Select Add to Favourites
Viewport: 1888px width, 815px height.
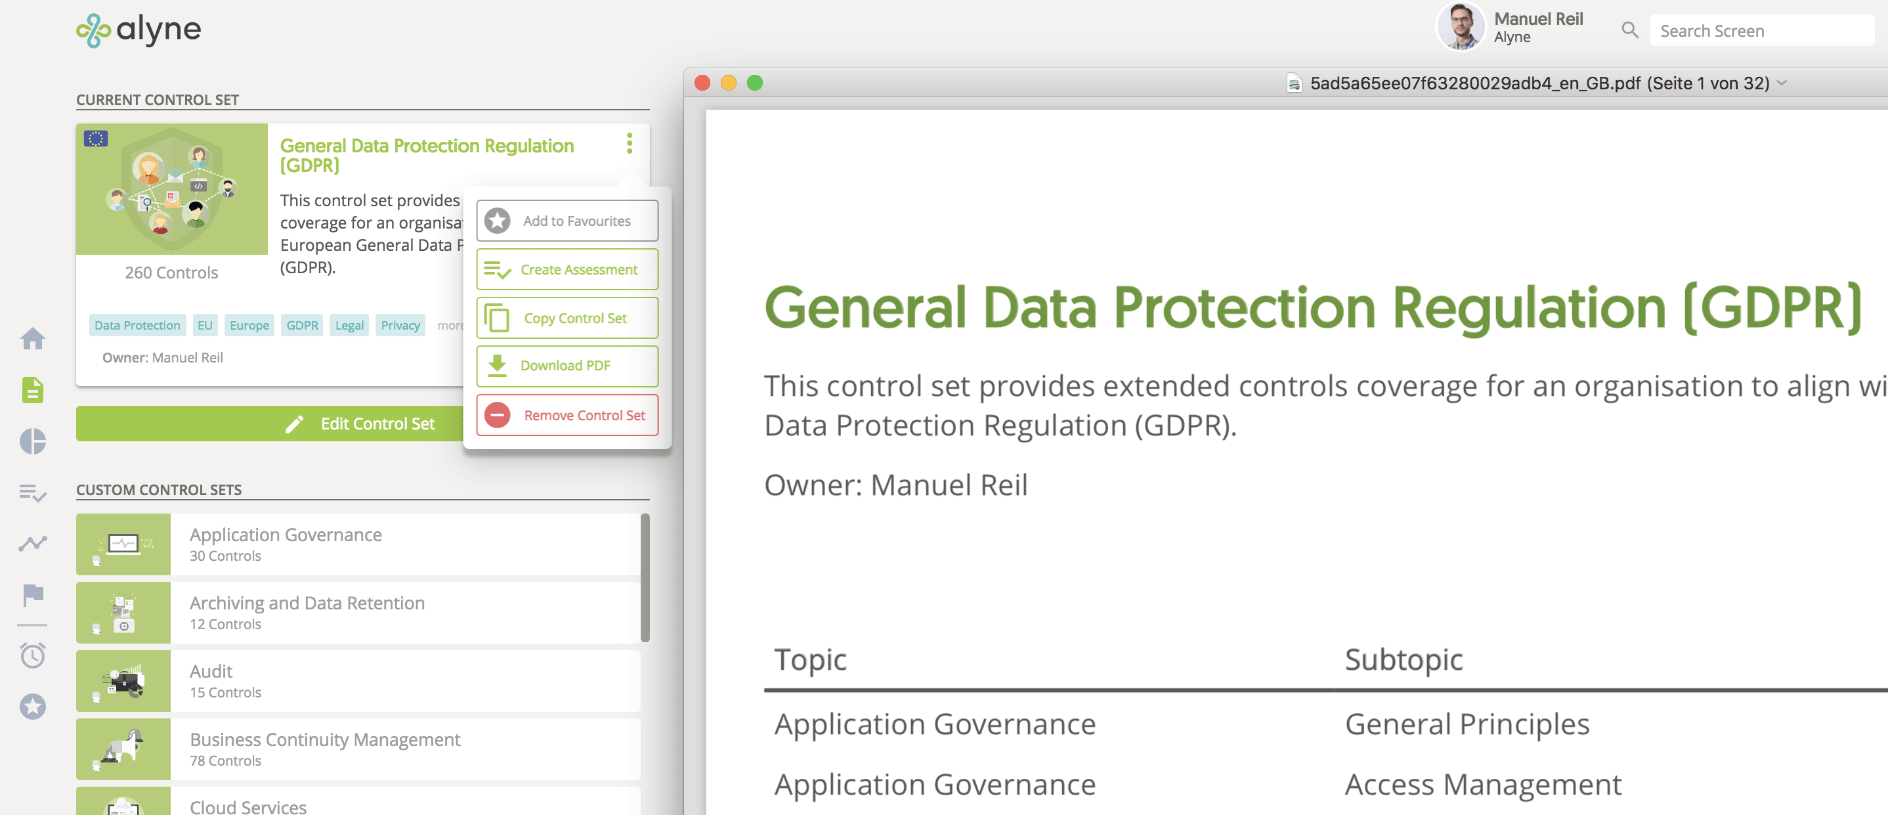click(567, 221)
